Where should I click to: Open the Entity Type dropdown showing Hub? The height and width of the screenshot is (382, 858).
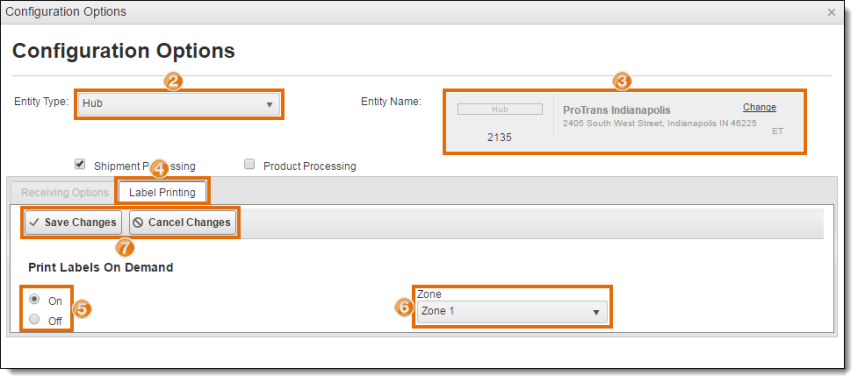[178, 104]
